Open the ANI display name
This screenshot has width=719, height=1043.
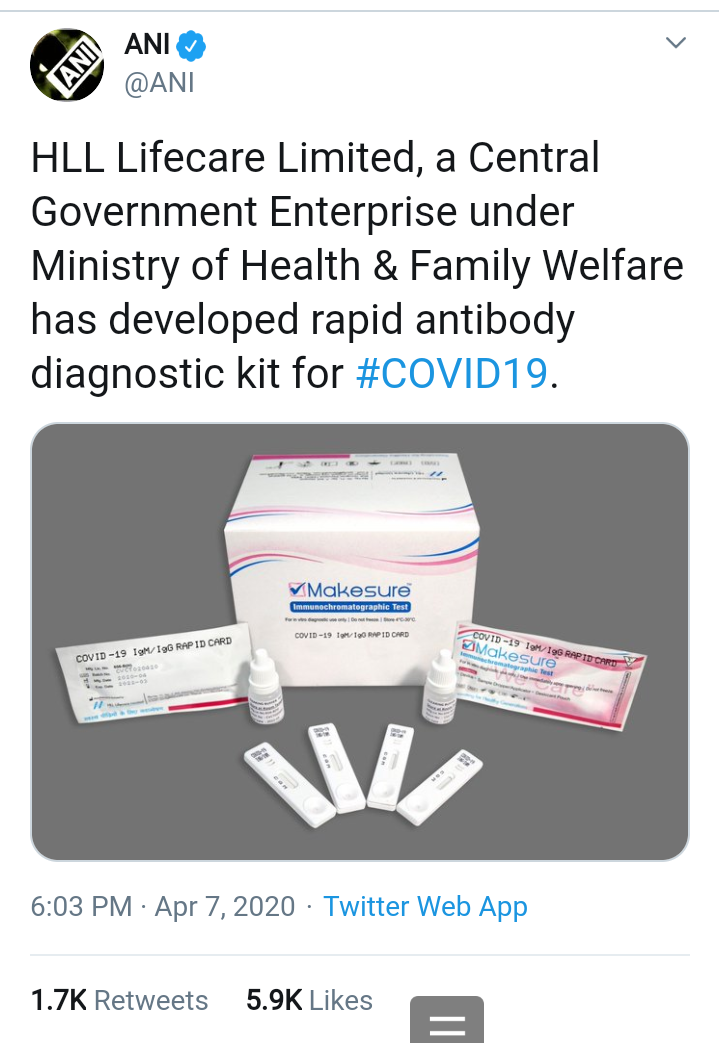147,45
